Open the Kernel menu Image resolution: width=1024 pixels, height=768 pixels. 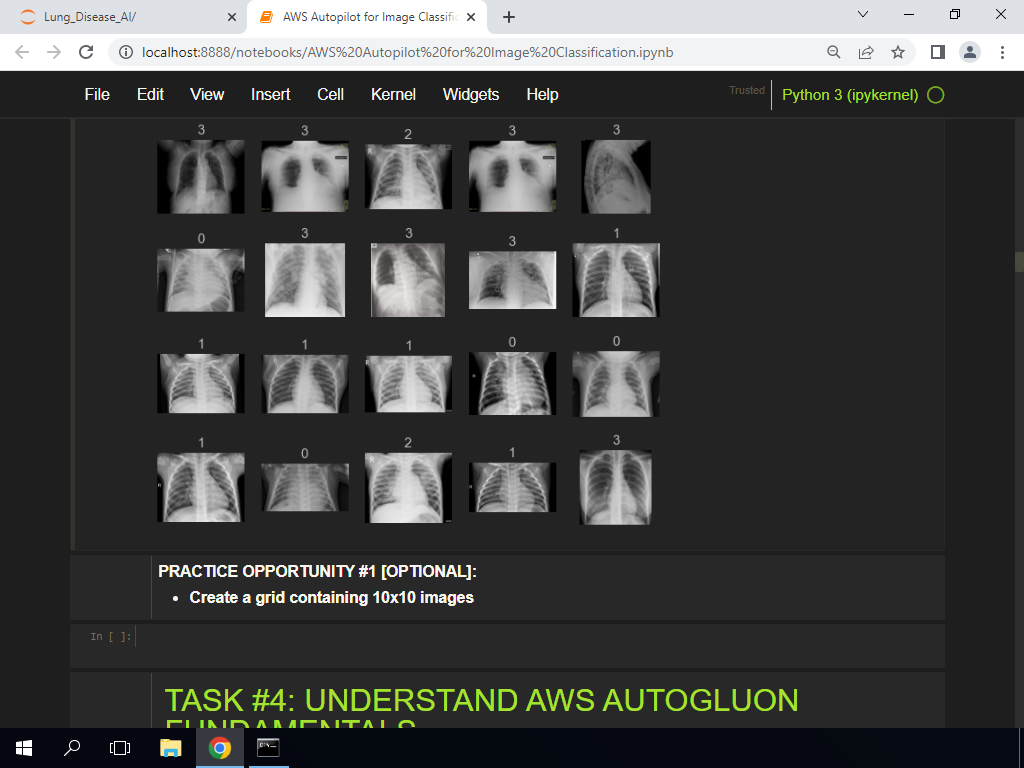393,95
